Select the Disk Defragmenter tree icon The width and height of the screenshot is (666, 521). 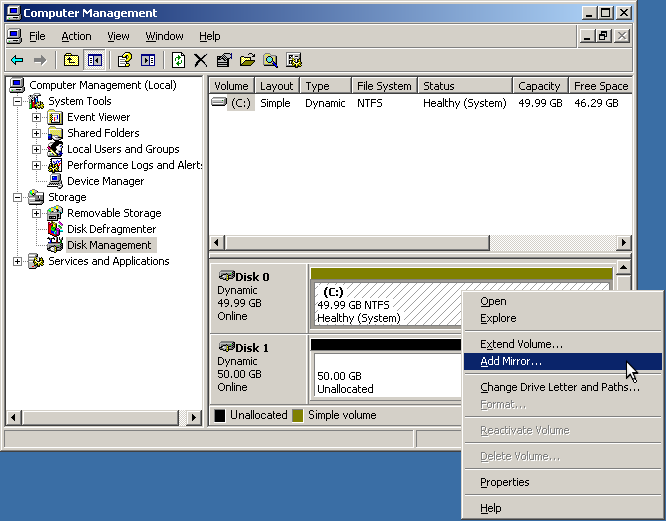(55, 229)
